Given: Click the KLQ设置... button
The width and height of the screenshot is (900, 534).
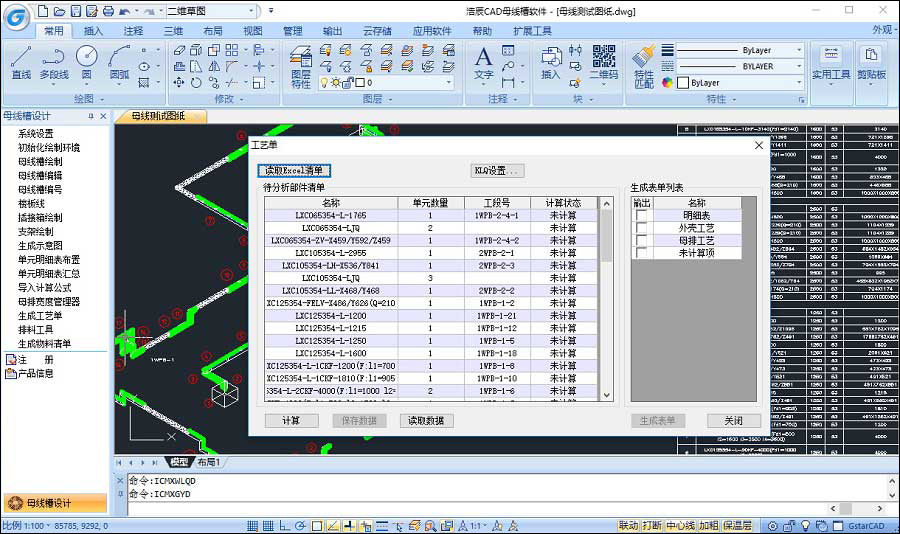Looking at the screenshot, I should pos(496,171).
